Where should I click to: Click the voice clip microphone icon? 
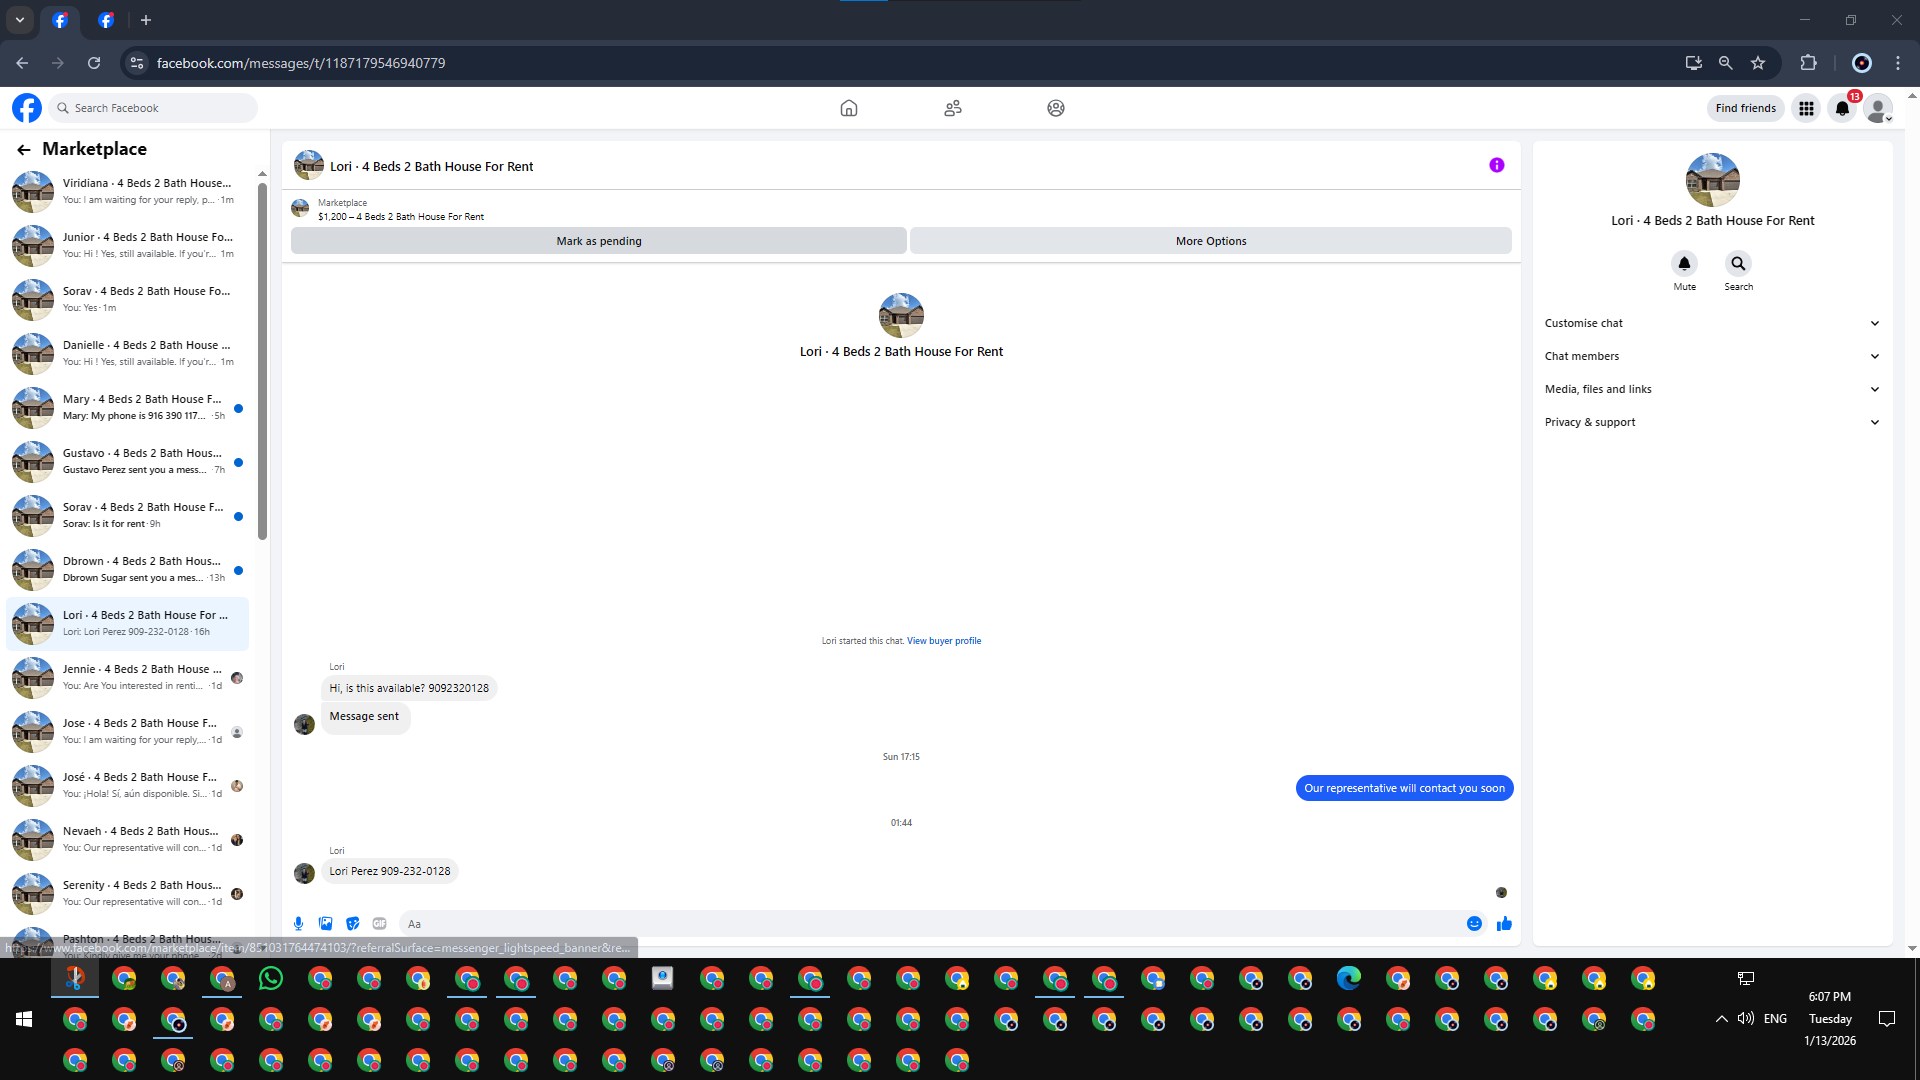(298, 924)
